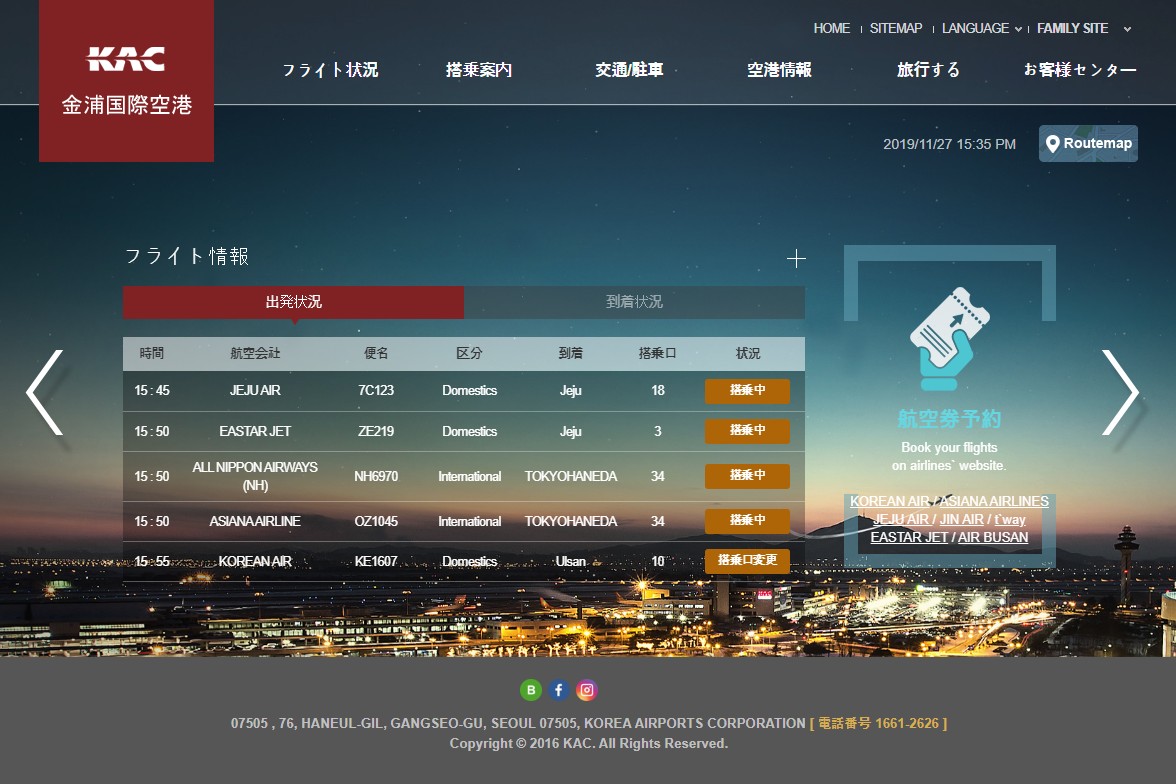Open the JEJU AIR booking link
Screen dimensions: 1176x784
(x=901, y=519)
